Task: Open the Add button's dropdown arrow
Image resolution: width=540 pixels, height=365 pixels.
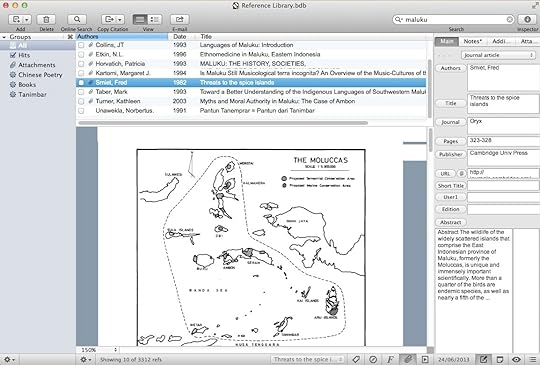Action: pos(27,20)
